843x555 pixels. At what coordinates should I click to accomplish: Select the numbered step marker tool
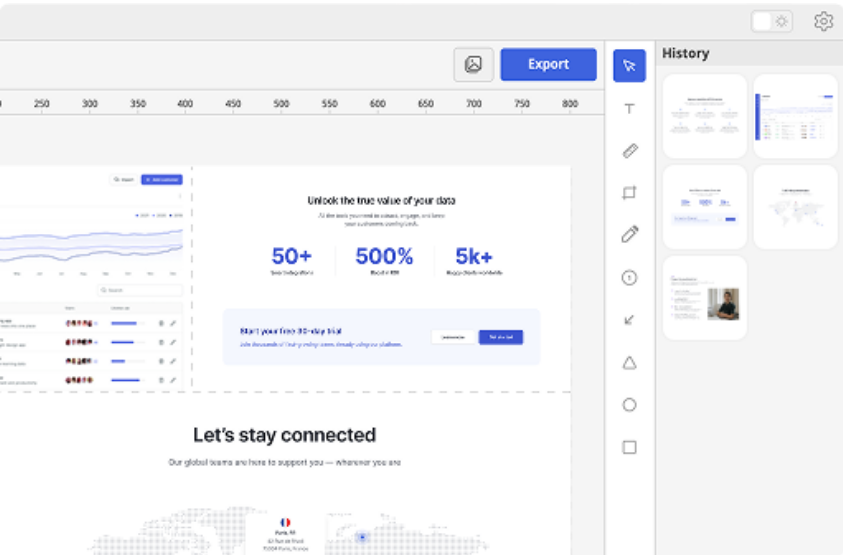point(629,278)
